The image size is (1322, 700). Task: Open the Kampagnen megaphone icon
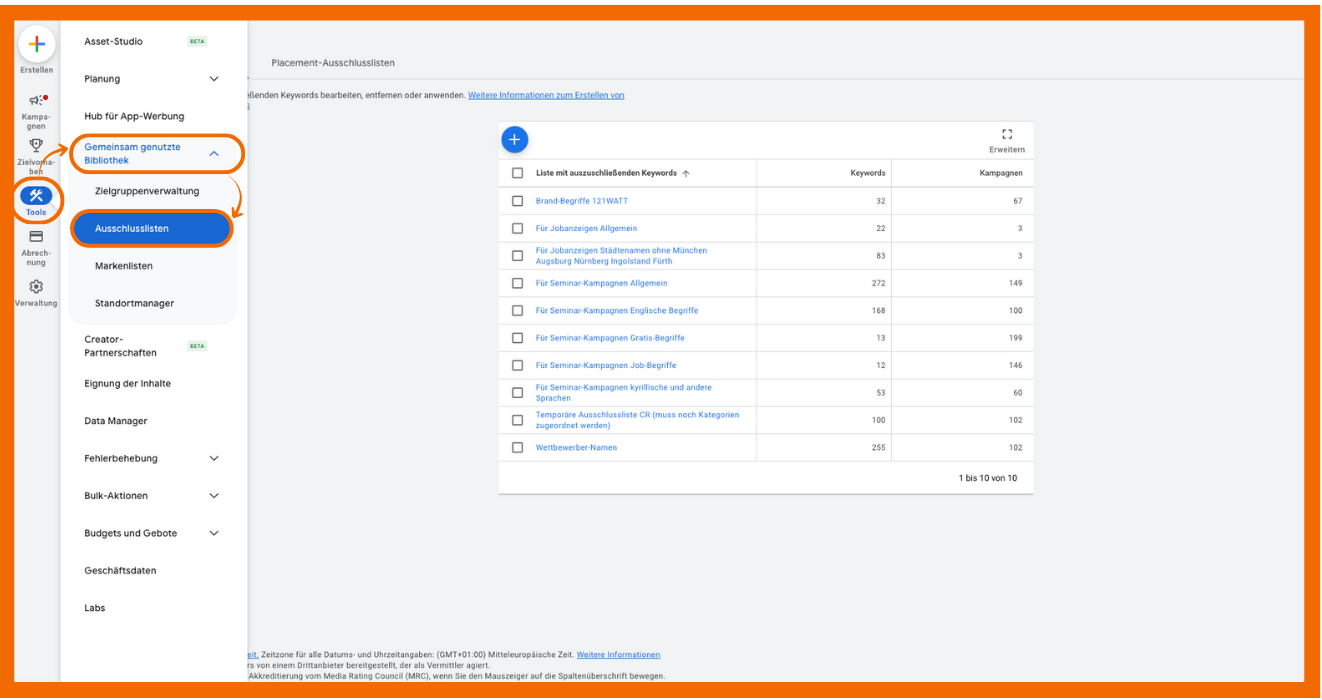tap(36, 100)
